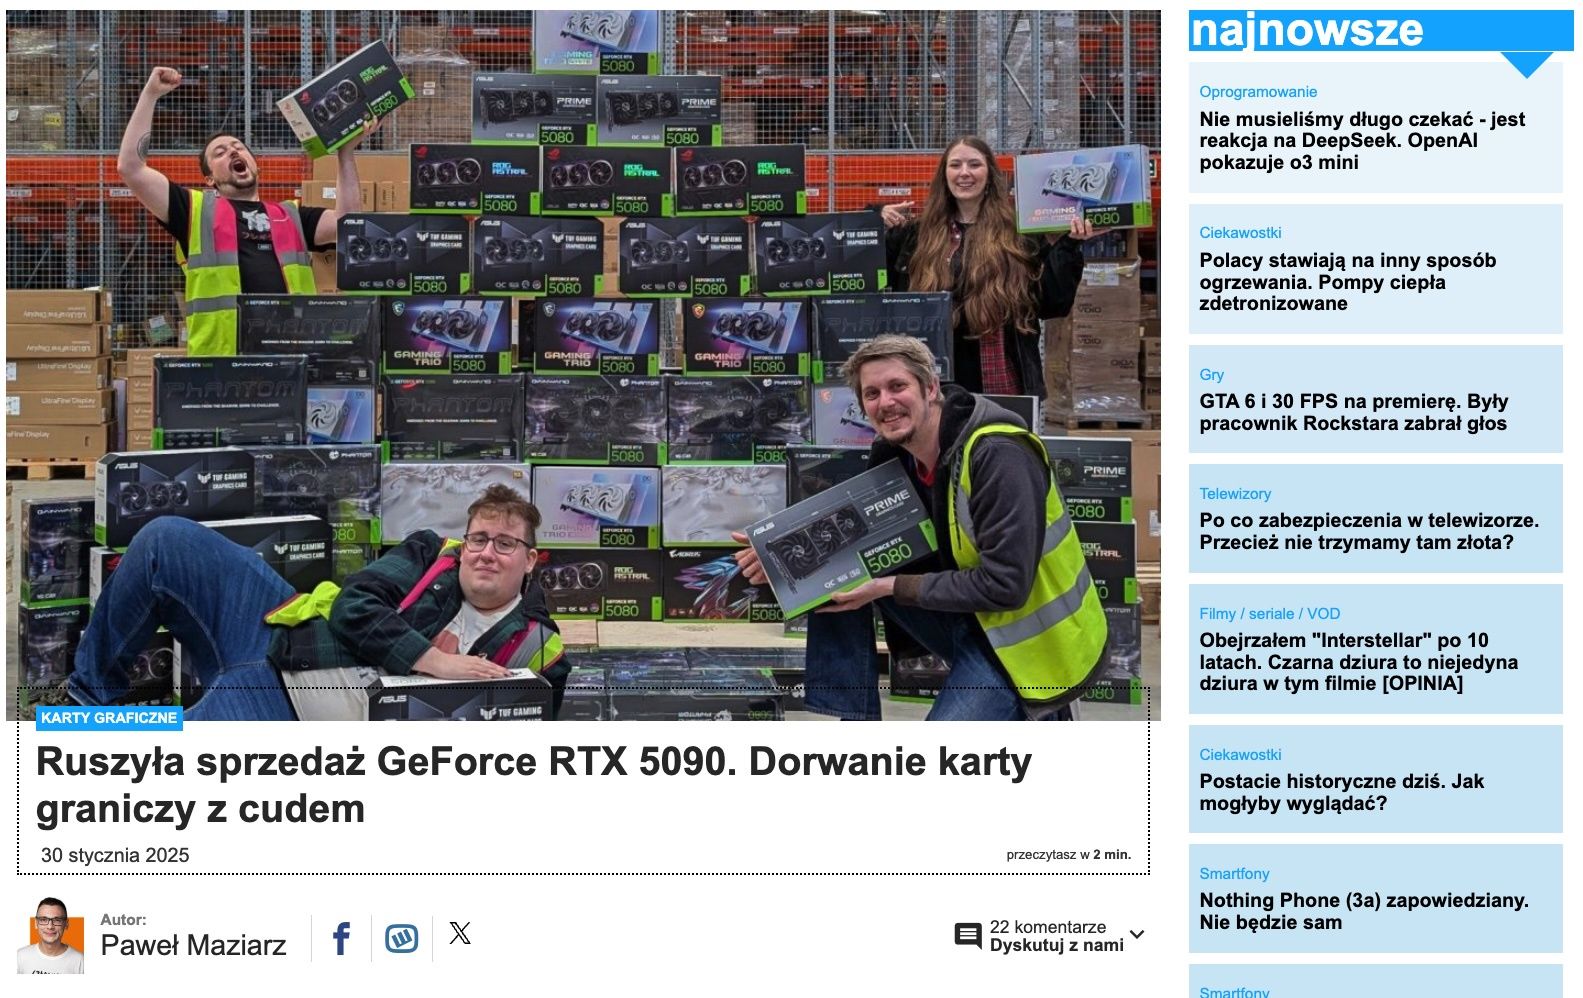Open the GTA 6 30 FPS article
This screenshot has height=998, width=1583.
1354,412
